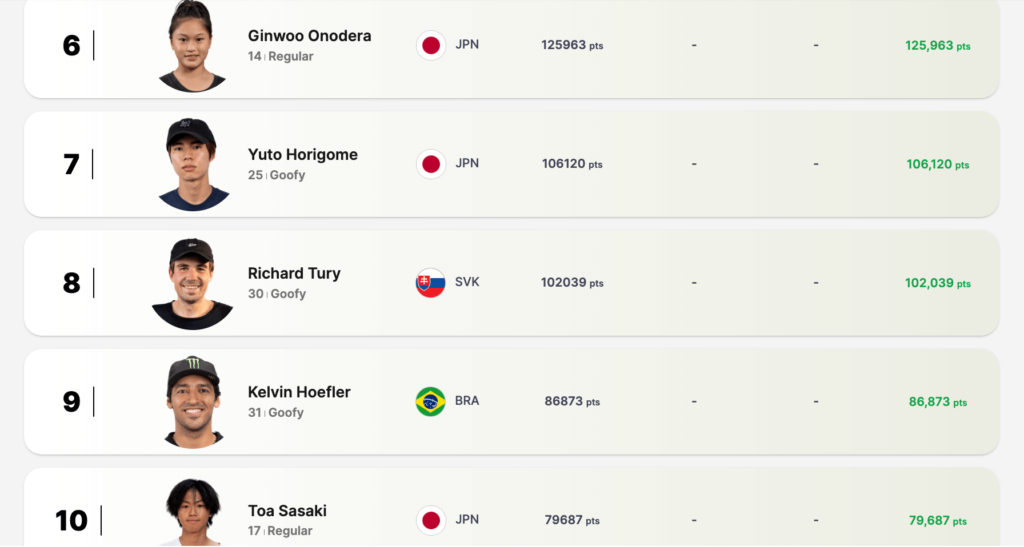Open Yuto Horigome's profile photo
Screen dimensions: 1024x547
(193, 165)
